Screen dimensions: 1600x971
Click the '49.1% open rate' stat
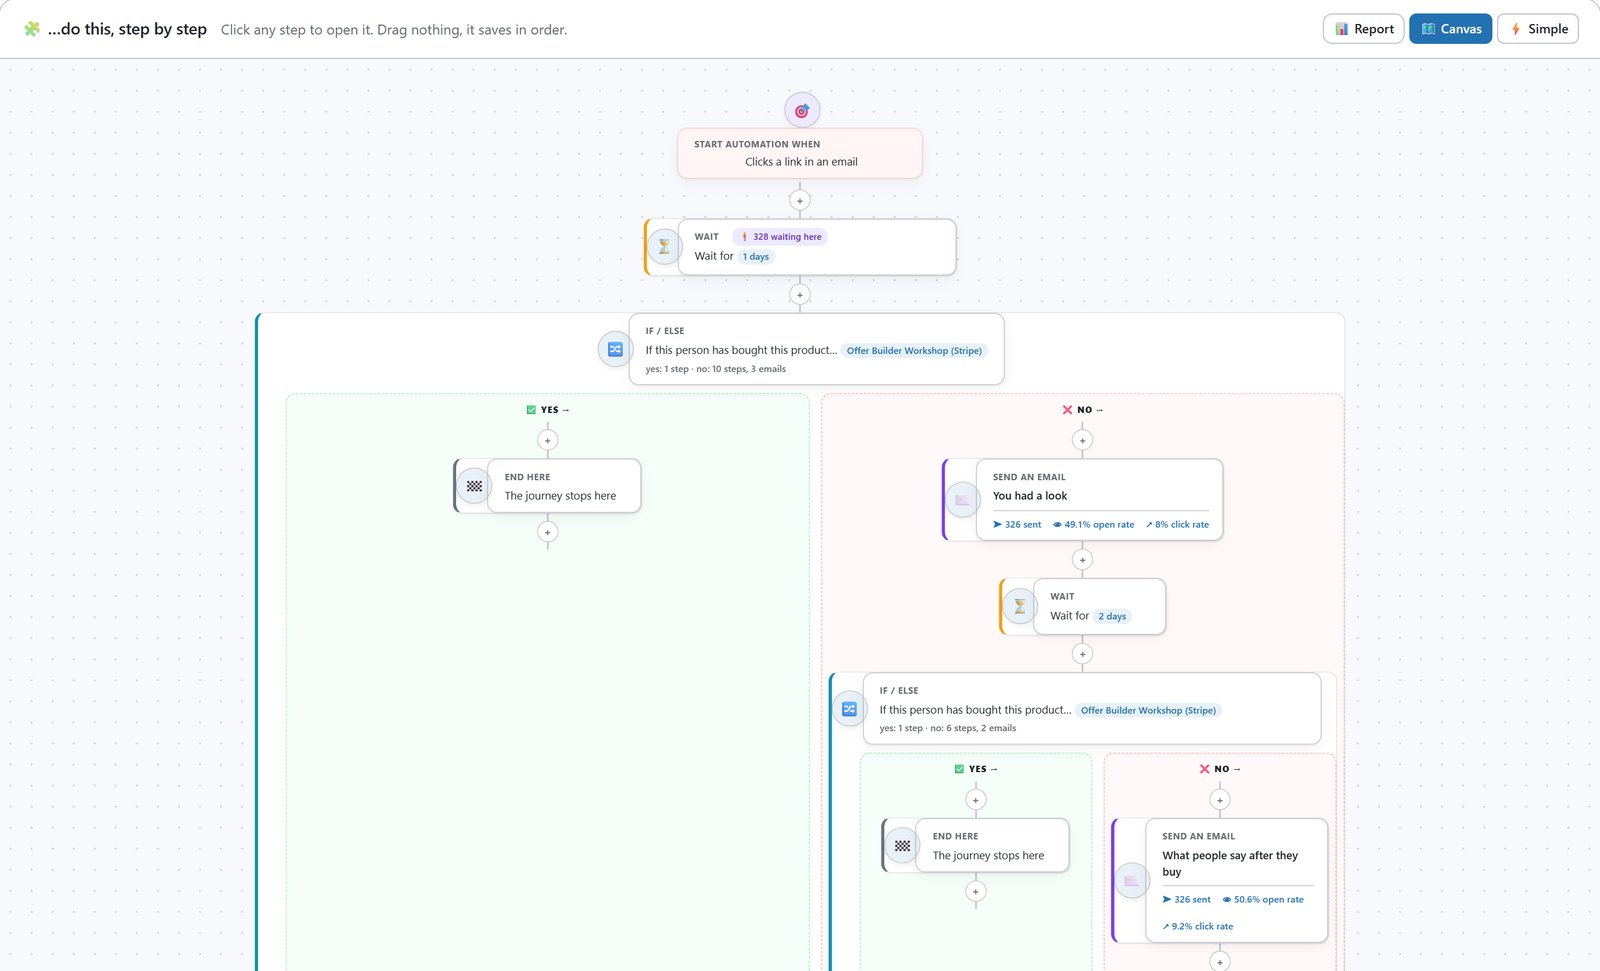point(1093,525)
